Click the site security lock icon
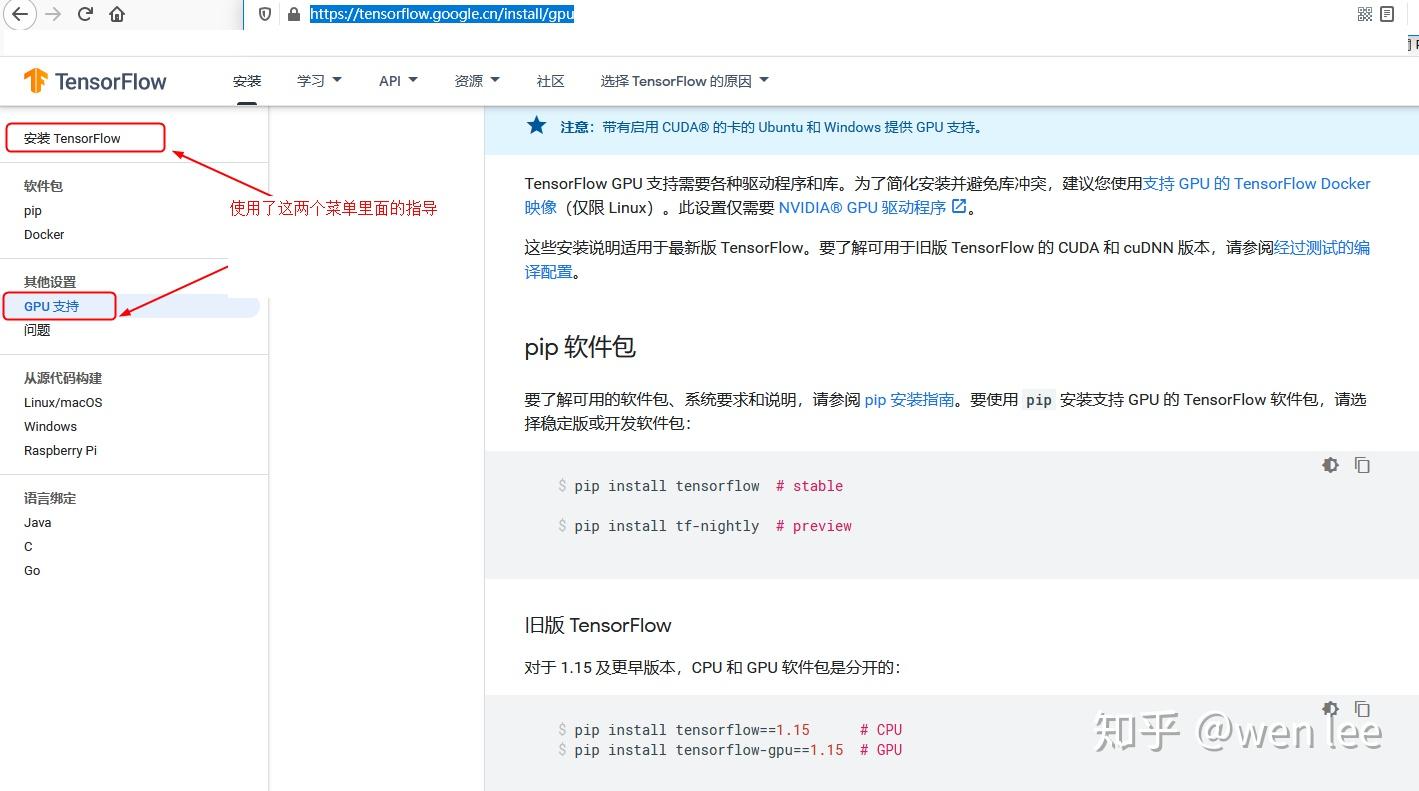Screen dimensions: 1419x791 pyautogui.click(x=292, y=14)
